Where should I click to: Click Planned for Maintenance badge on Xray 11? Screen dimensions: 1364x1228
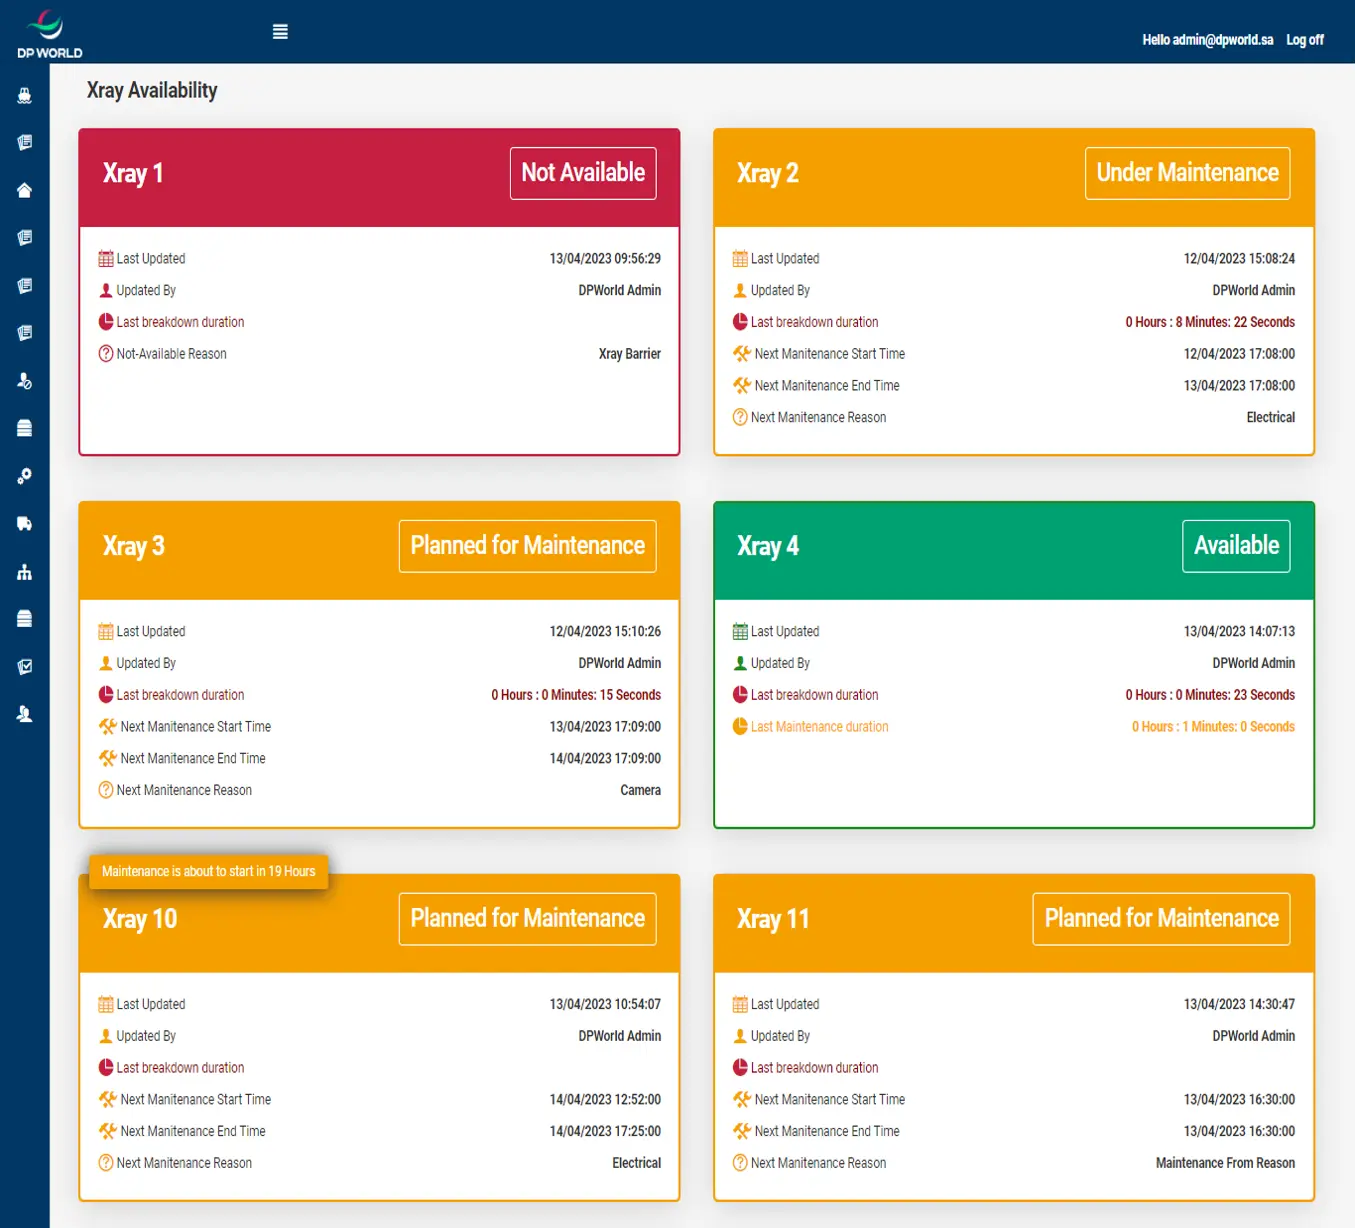[1161, 918]
